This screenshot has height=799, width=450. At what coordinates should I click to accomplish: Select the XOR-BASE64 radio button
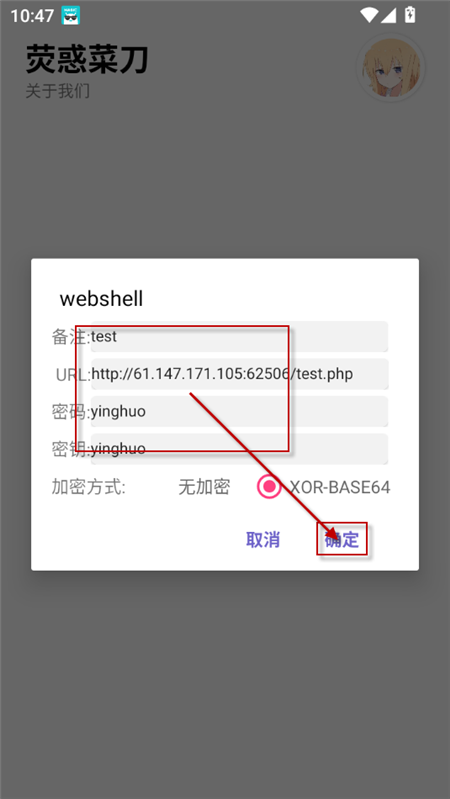(x=269, y=487)
